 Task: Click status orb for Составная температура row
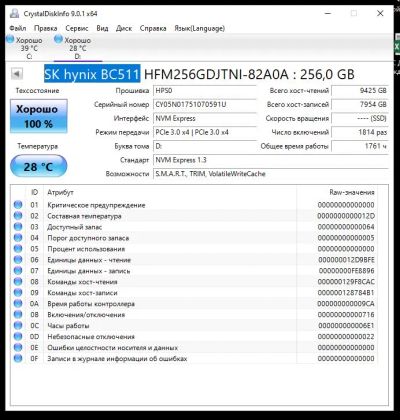[18, 216]
